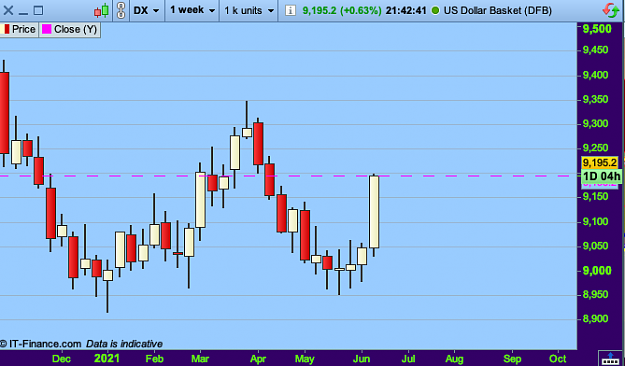Click the red Price color swatch
The height and width of the screenshot is (366, 625).
pyautogui.click(x=6, y=30)
